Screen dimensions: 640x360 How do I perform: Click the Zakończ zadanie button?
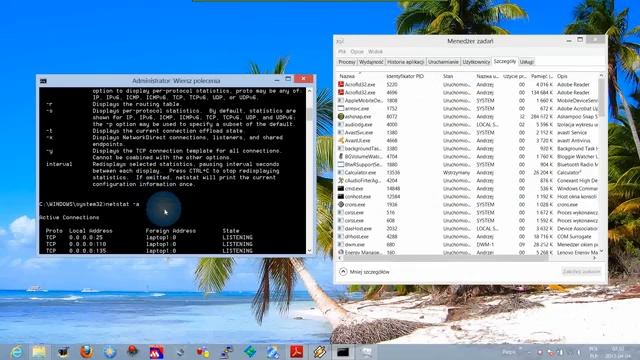[x=581, y=271]
